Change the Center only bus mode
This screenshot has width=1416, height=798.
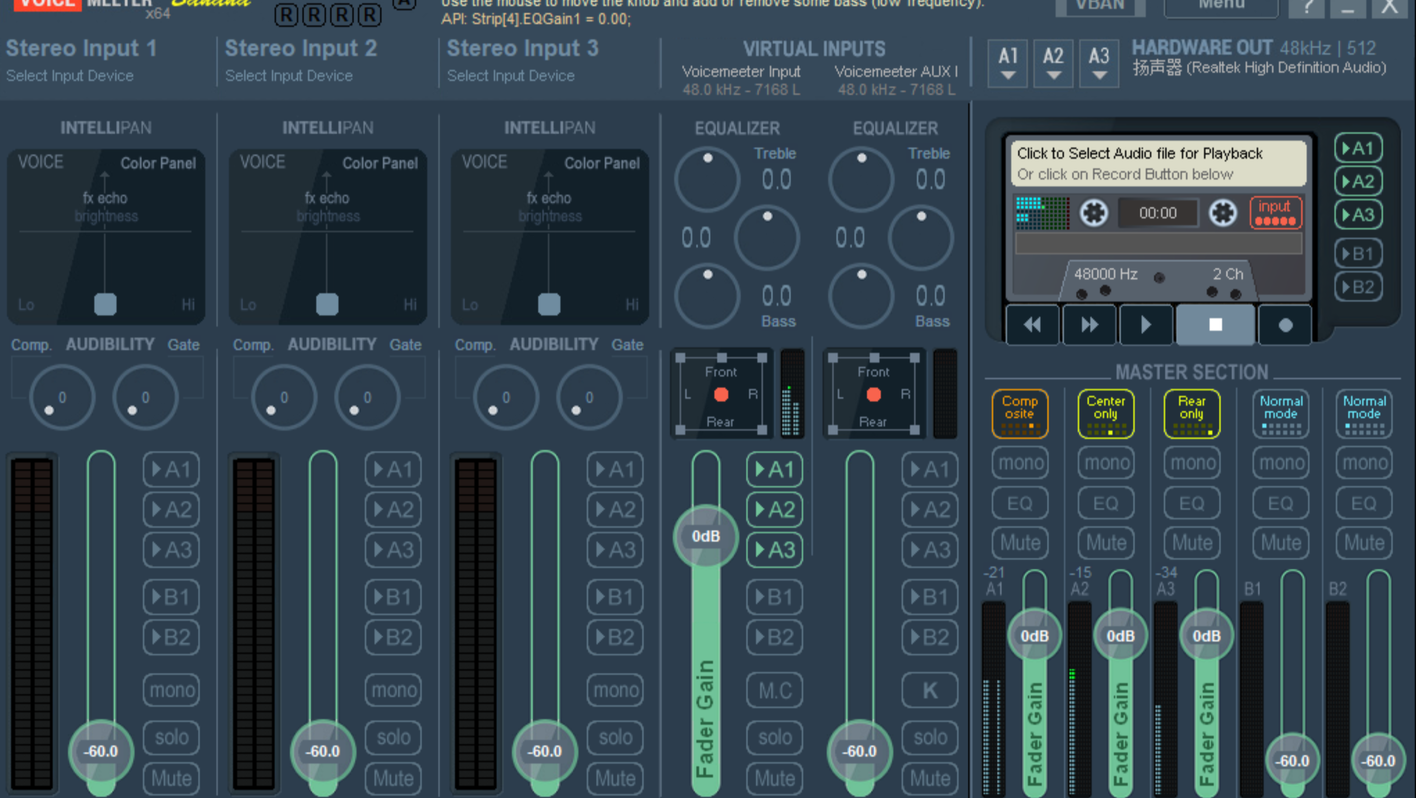(x=1106, y=413)
